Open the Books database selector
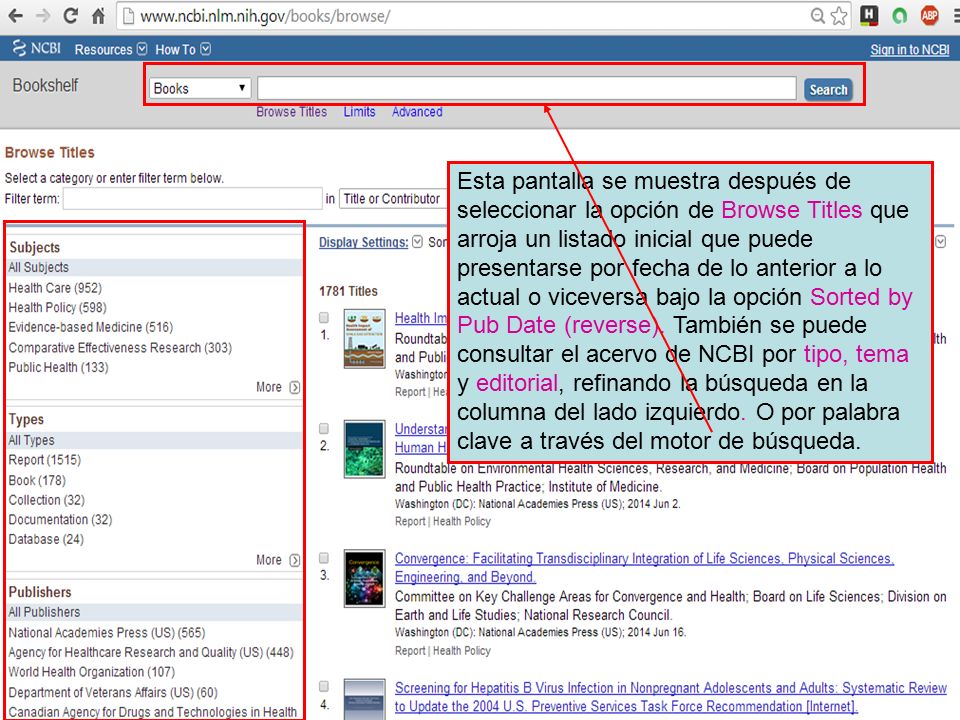The width and height of the screenshot is (960, 720). coord(200,88)
